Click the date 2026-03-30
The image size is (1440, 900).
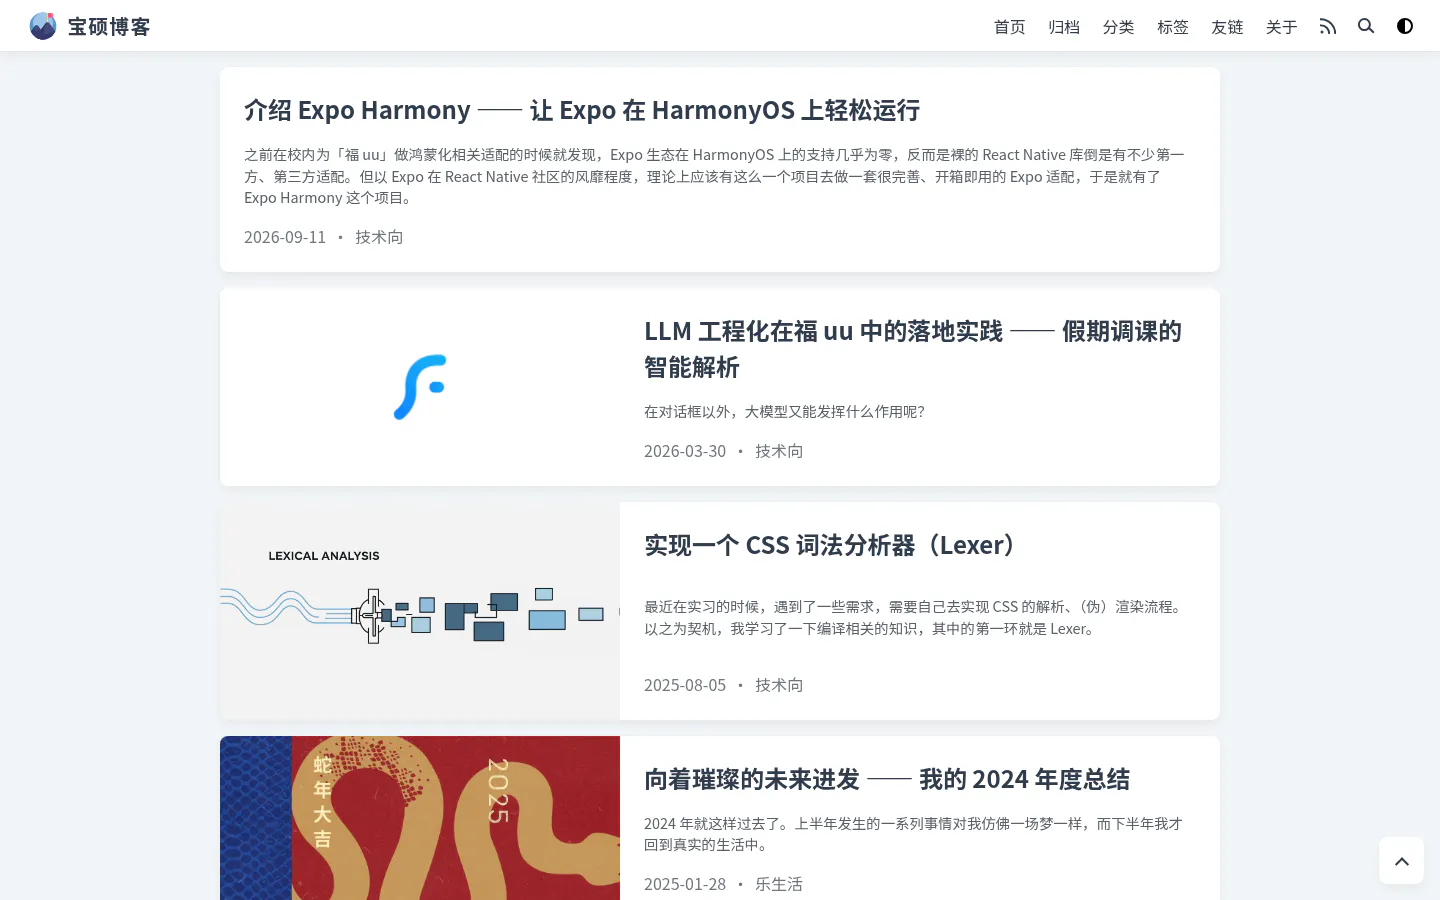click(685, 451)
